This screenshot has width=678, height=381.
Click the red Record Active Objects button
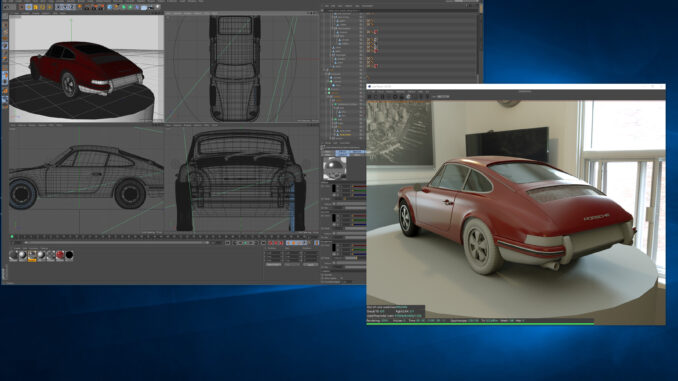point(270,243)
